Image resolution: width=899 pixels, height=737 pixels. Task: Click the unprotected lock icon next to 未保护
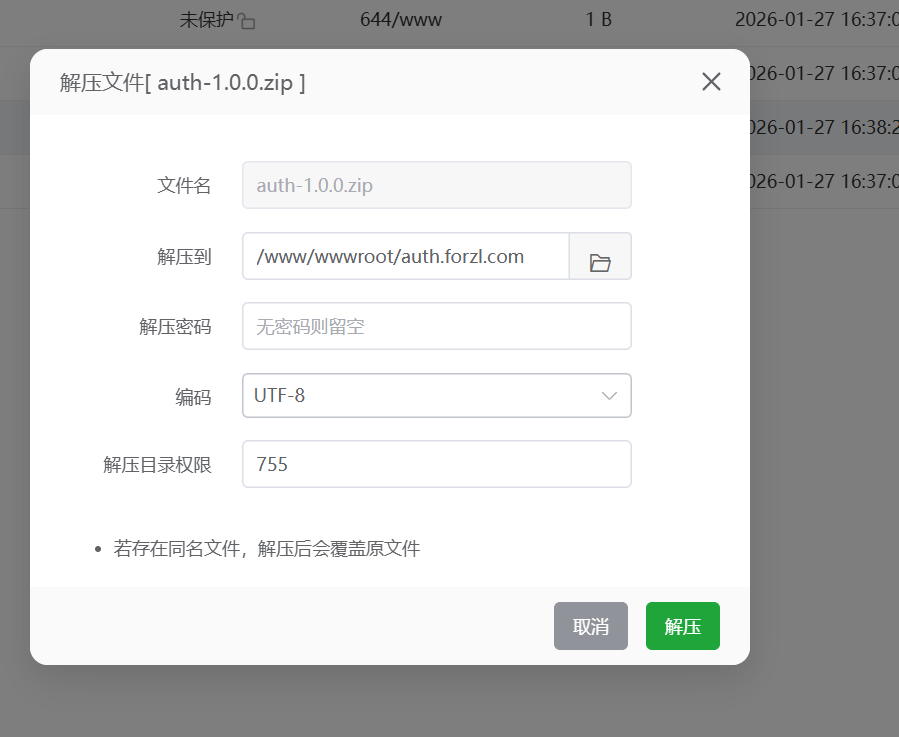247,19
